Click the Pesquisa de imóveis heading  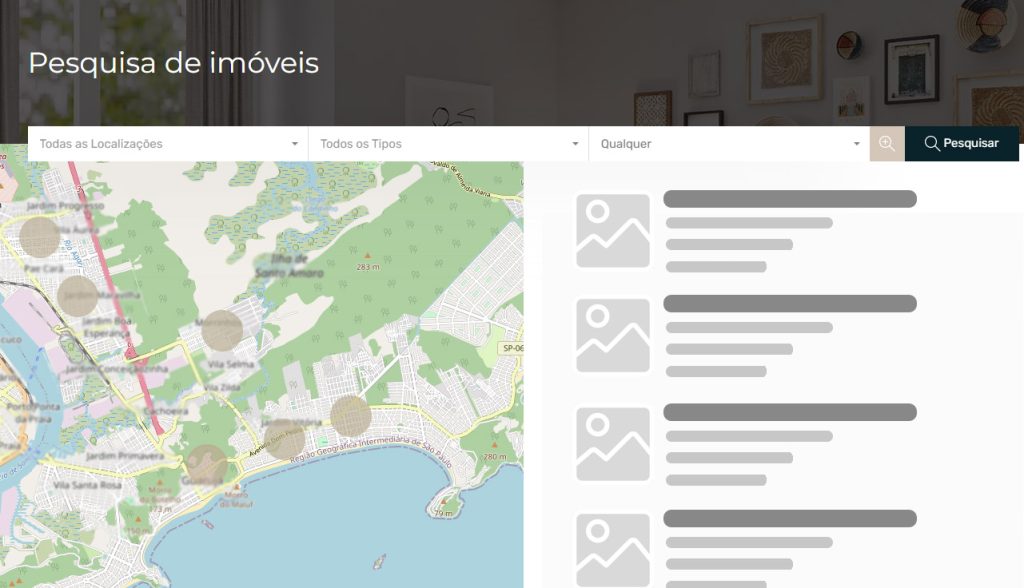click(x=173, y=63)
